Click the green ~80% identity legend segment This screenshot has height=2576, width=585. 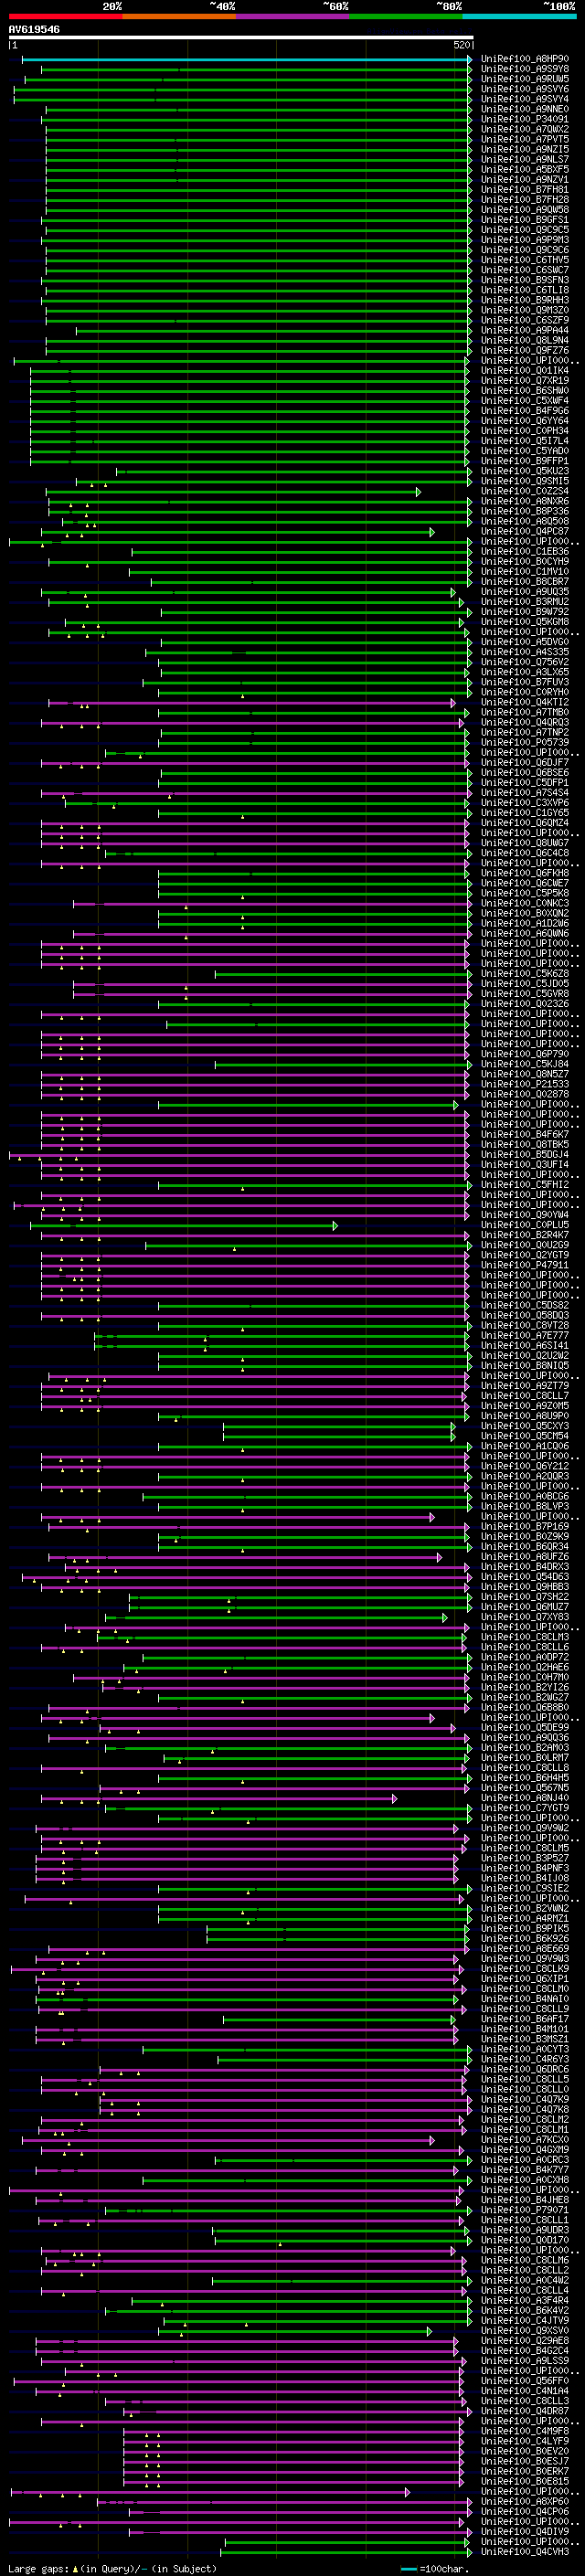pyautogui.click(x=406, y=16)
